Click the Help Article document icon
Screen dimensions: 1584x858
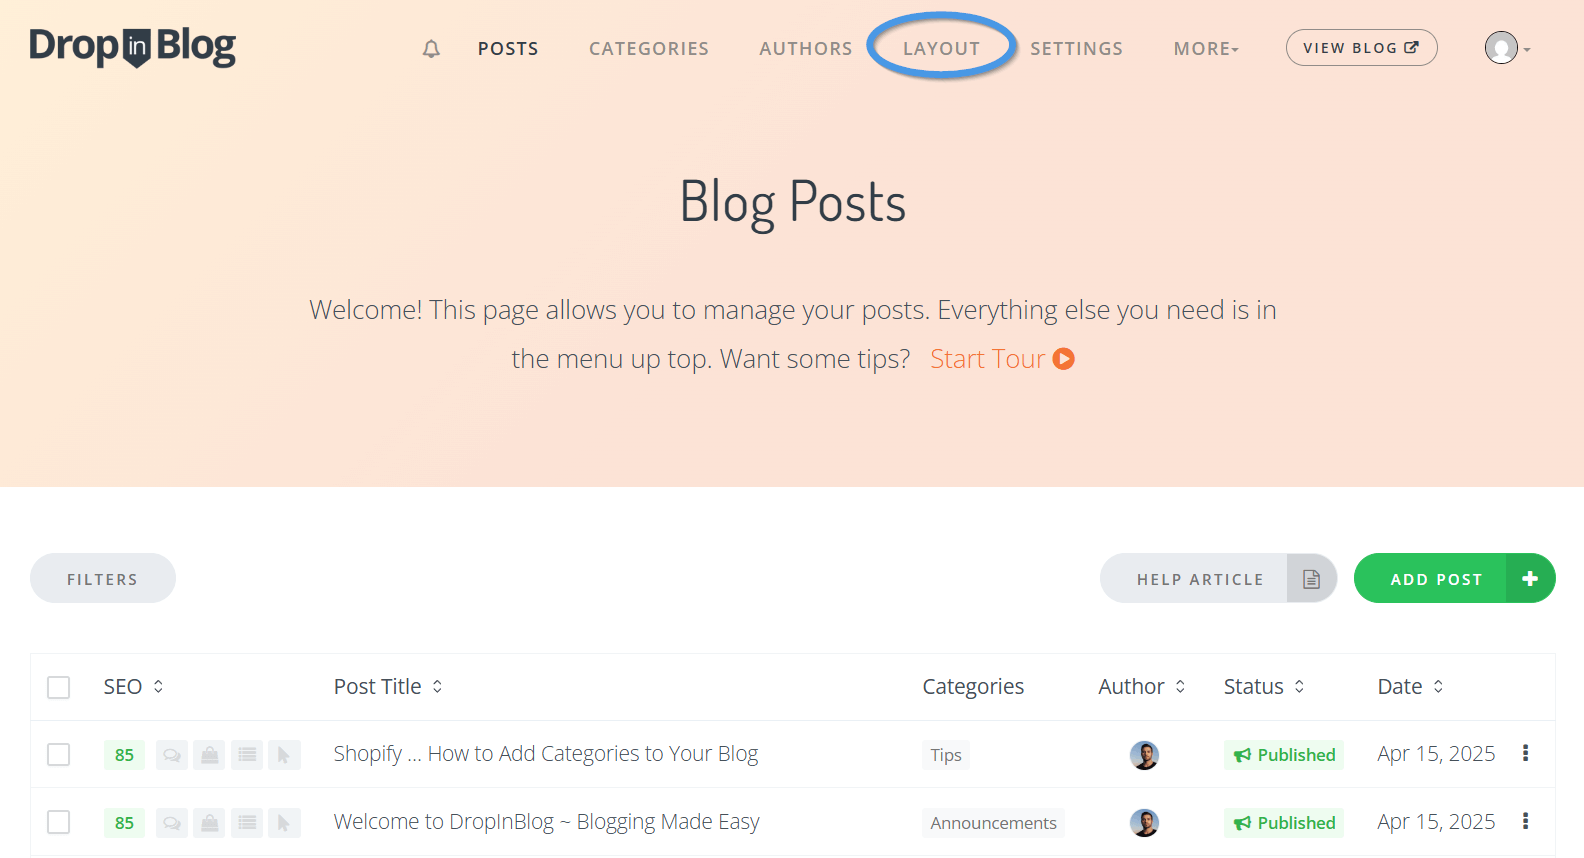[1312, 579]
